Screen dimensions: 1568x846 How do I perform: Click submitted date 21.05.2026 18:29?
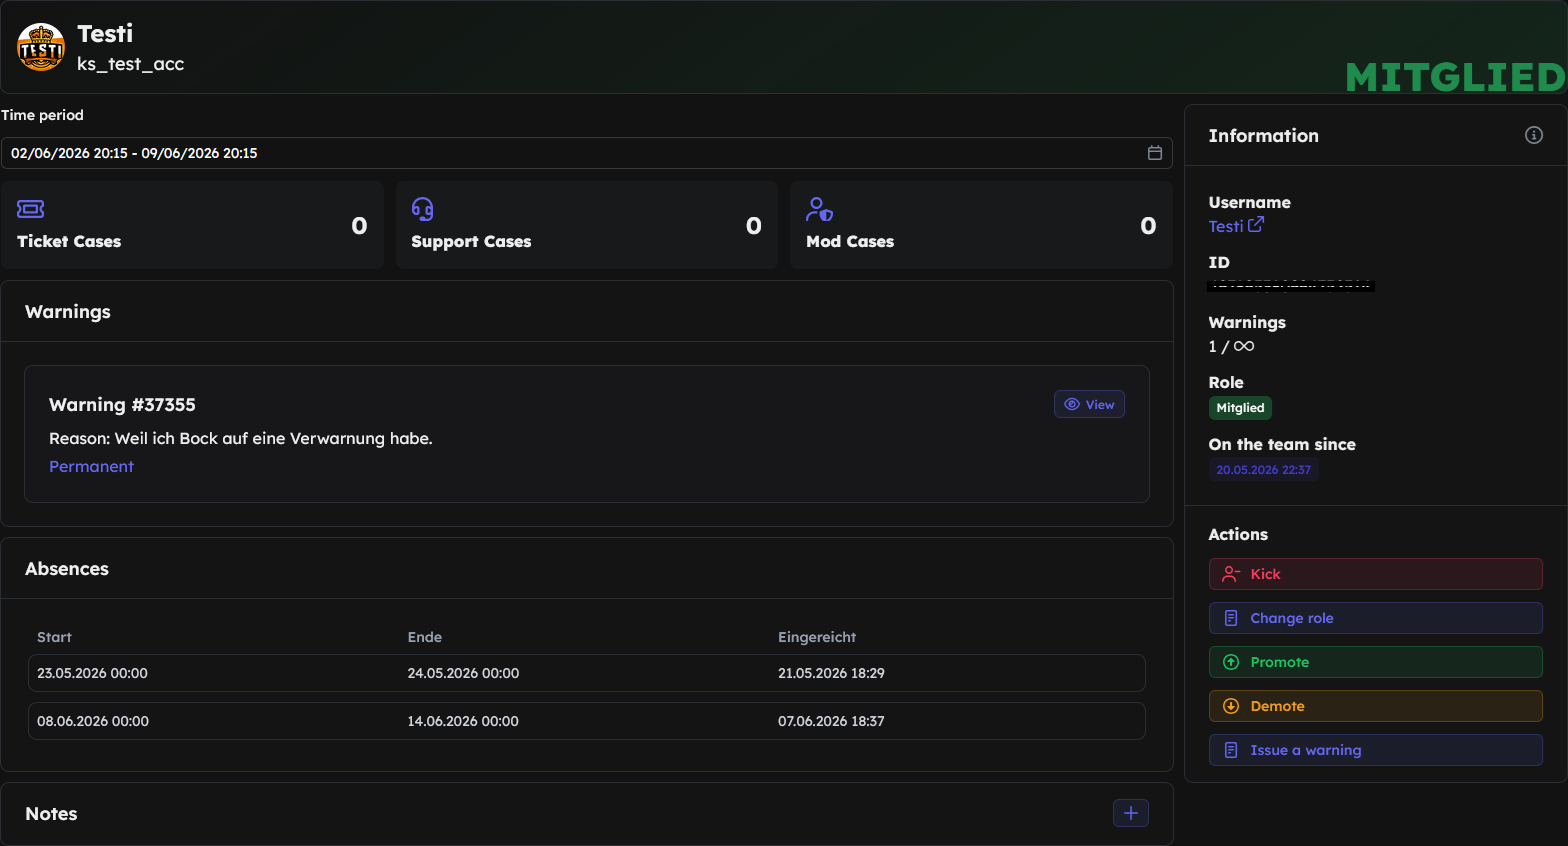[x=831, y=673]
